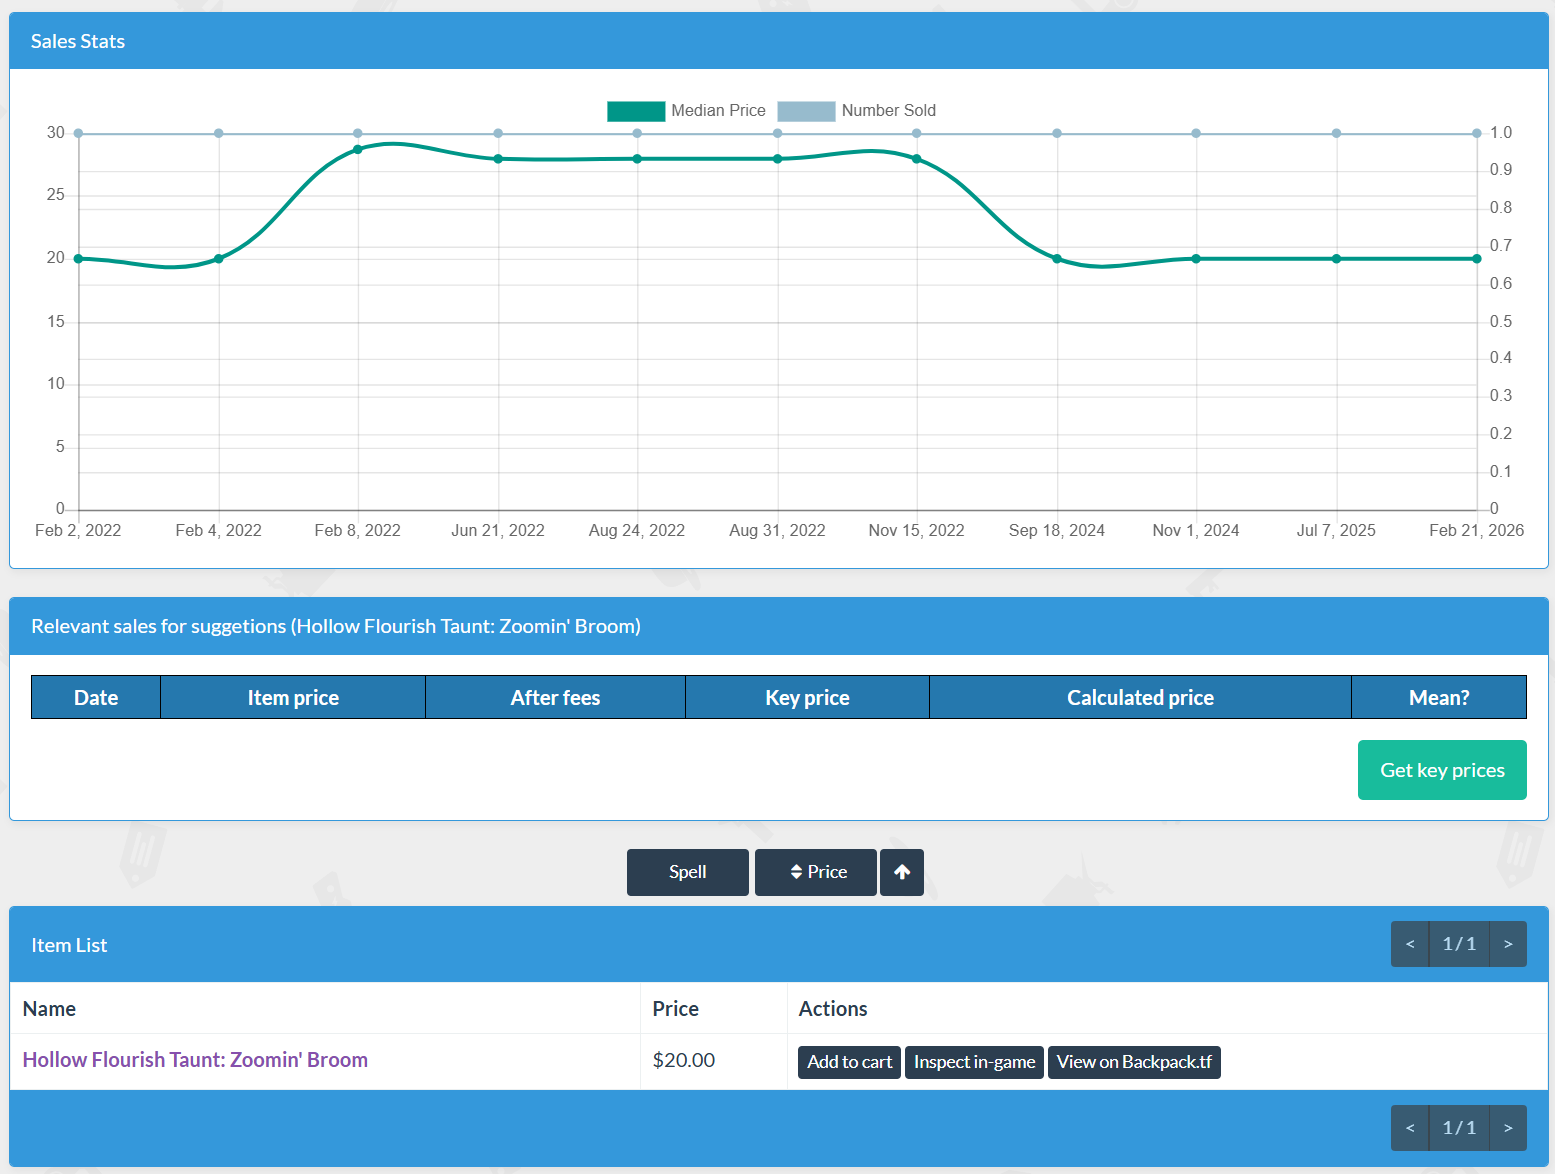Filter items by Spell
The image size is (1555, 1174).
[688, 872]
